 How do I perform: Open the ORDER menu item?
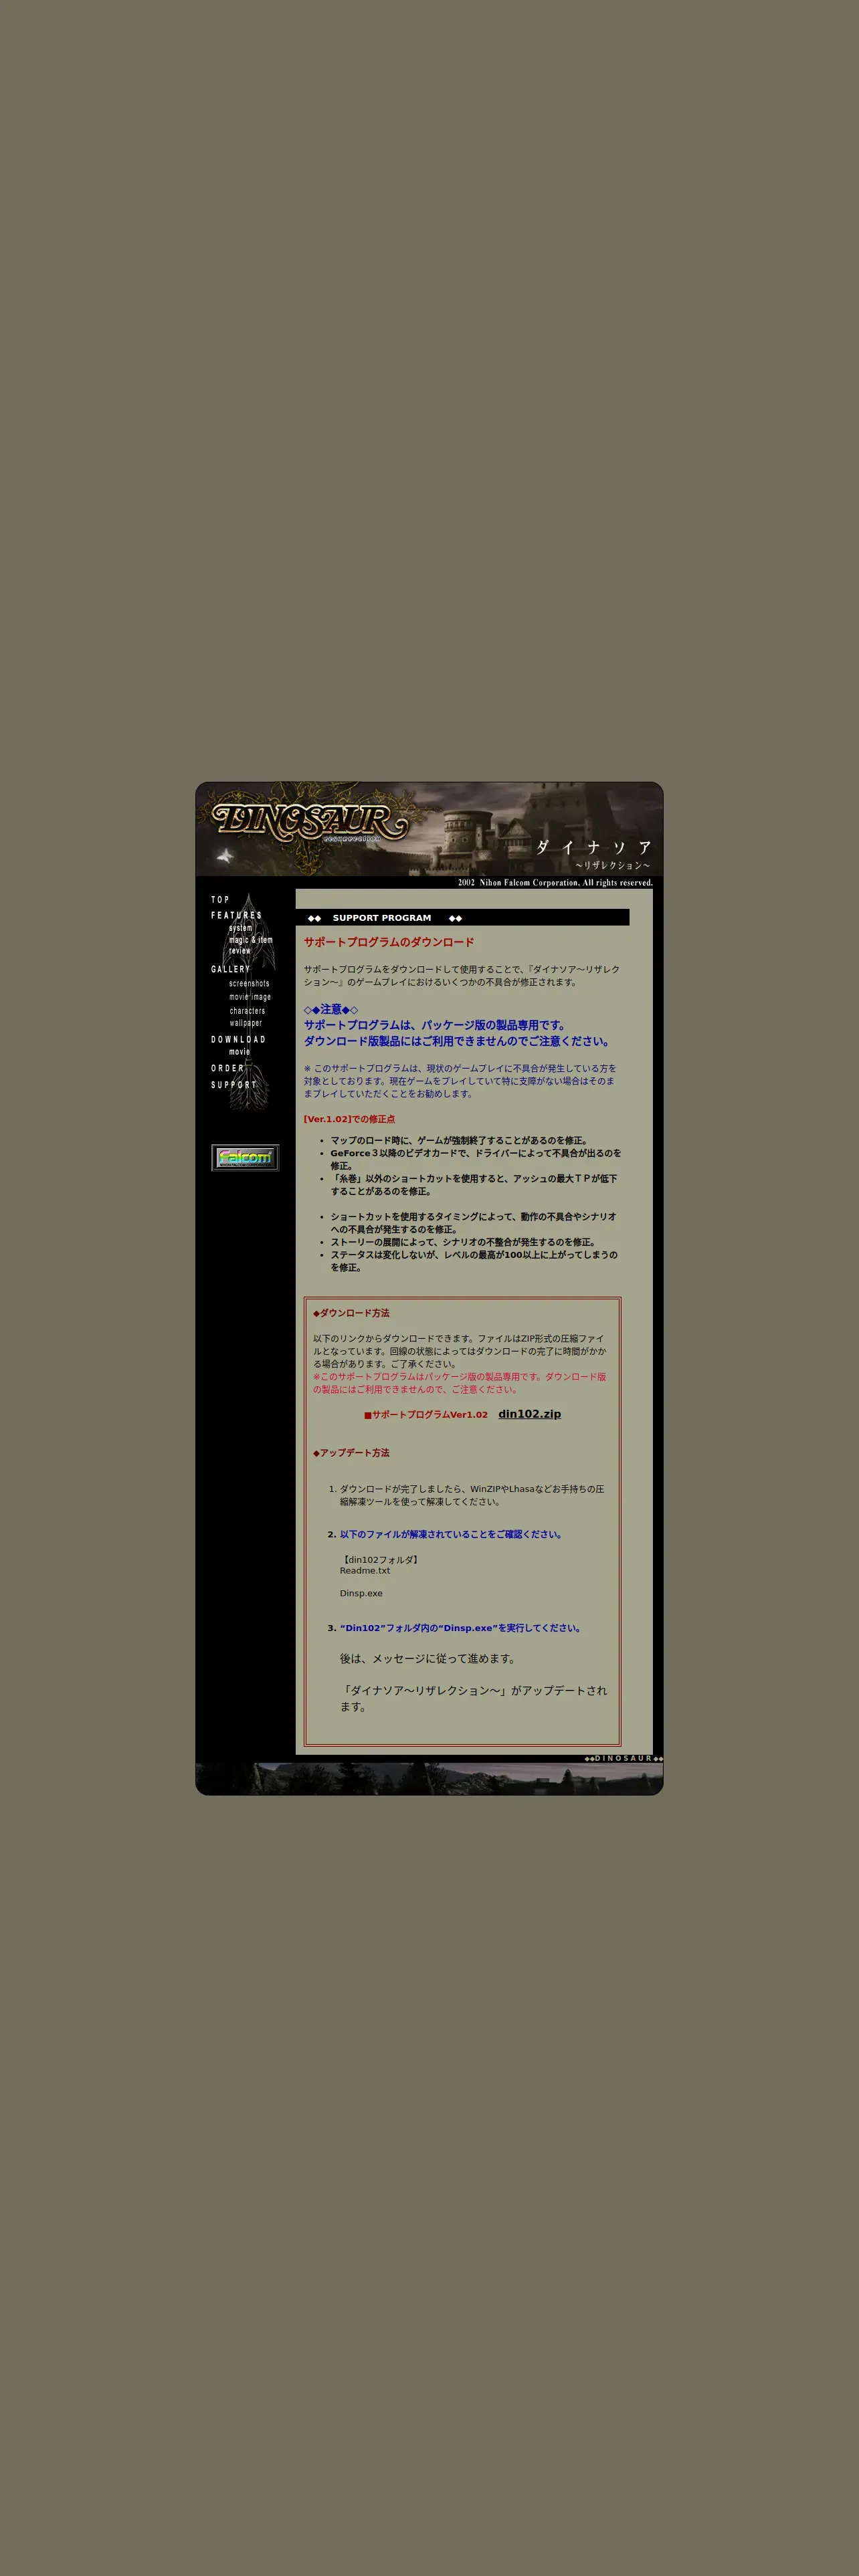click(x=227, y=1069)
